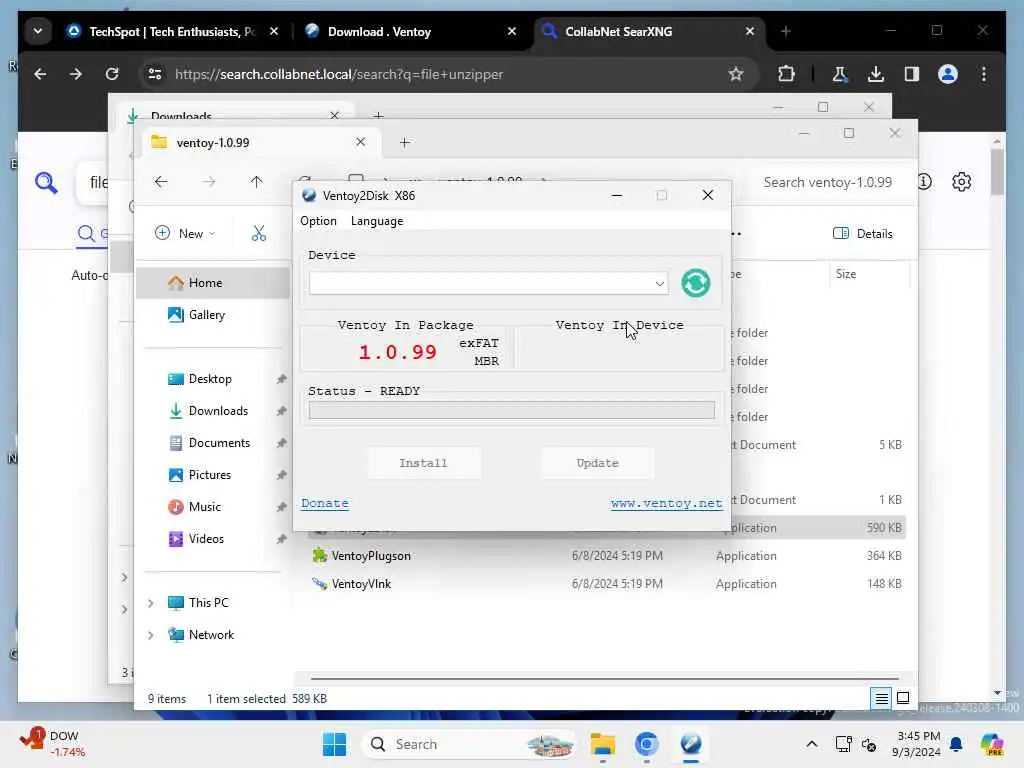Open Ventoy2Disk from the taskbar
The image size is (1024, 768).
coord(691,744)
